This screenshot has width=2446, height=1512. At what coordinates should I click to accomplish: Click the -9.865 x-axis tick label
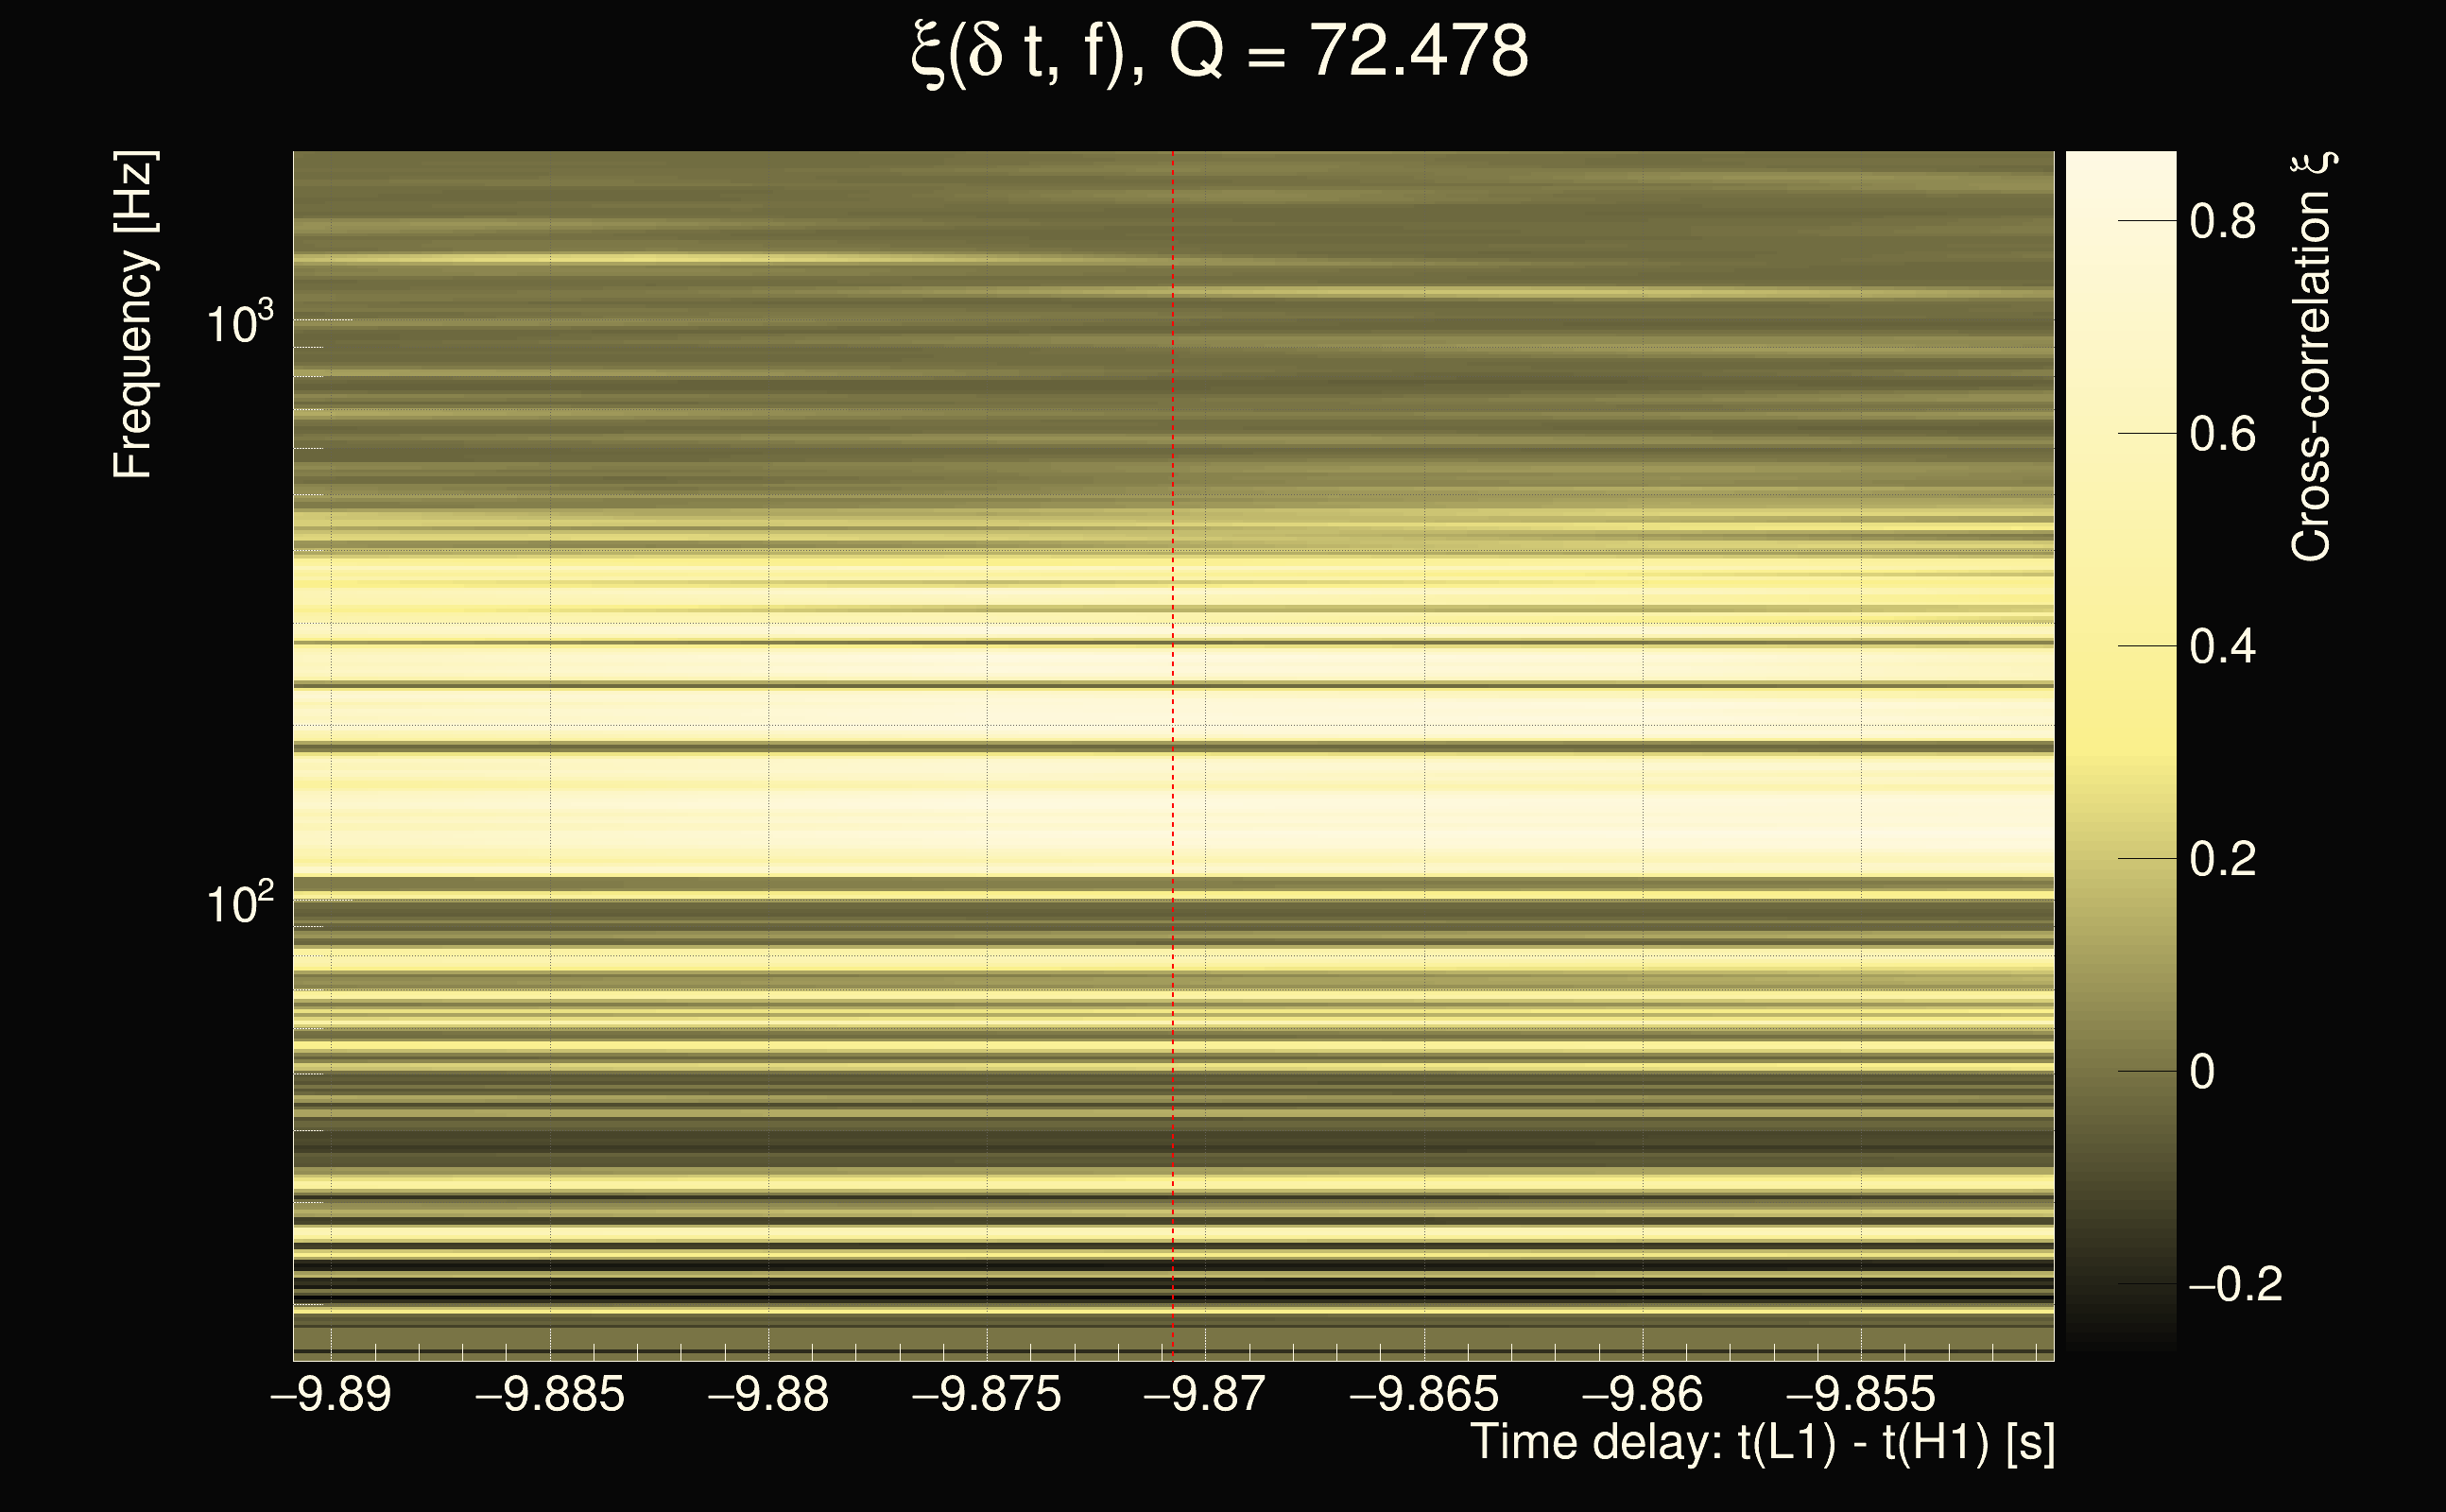pyautogui.click(x=1424, y=1394)
